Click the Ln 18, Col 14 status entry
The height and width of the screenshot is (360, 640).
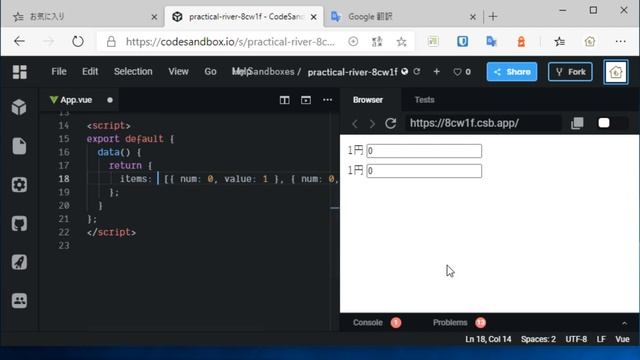[x=488, y=340]
